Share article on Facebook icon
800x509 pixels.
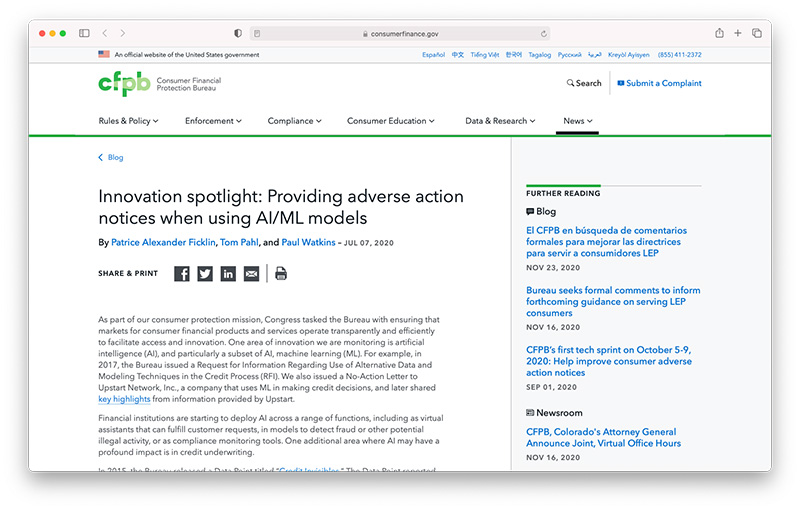click(x=182, y=274)
